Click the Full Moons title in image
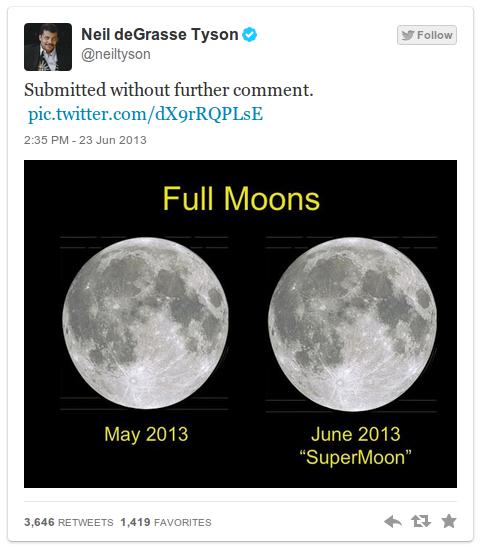 tap(241, 198)
